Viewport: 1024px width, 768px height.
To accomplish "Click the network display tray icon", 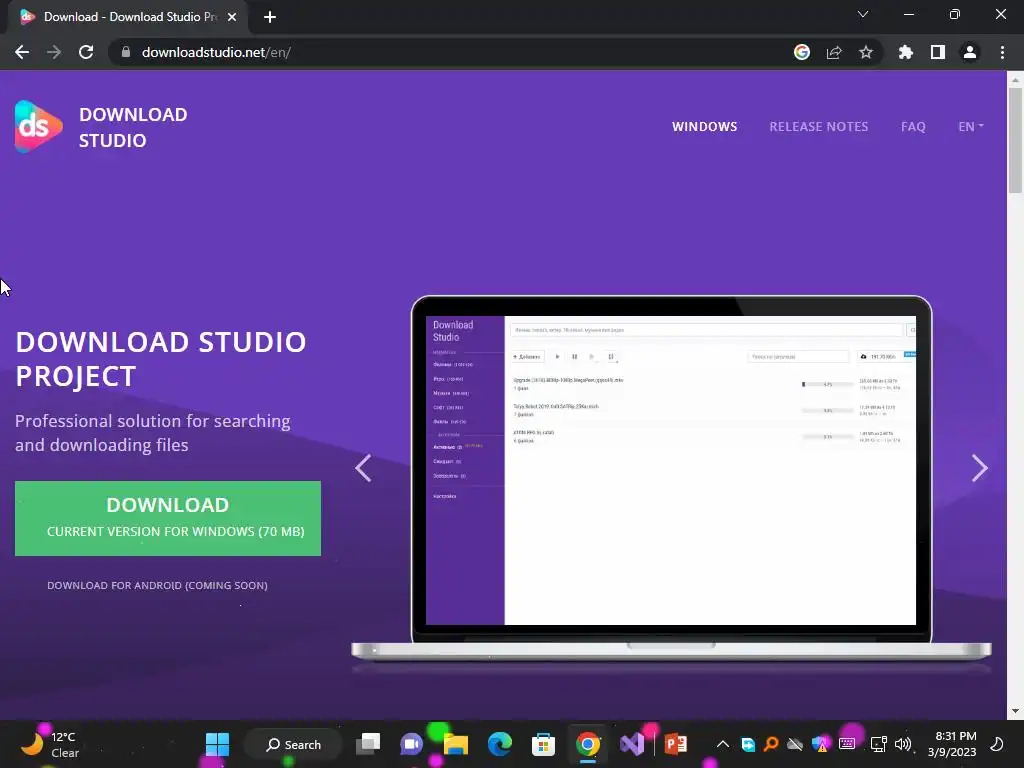I will 878,744.
